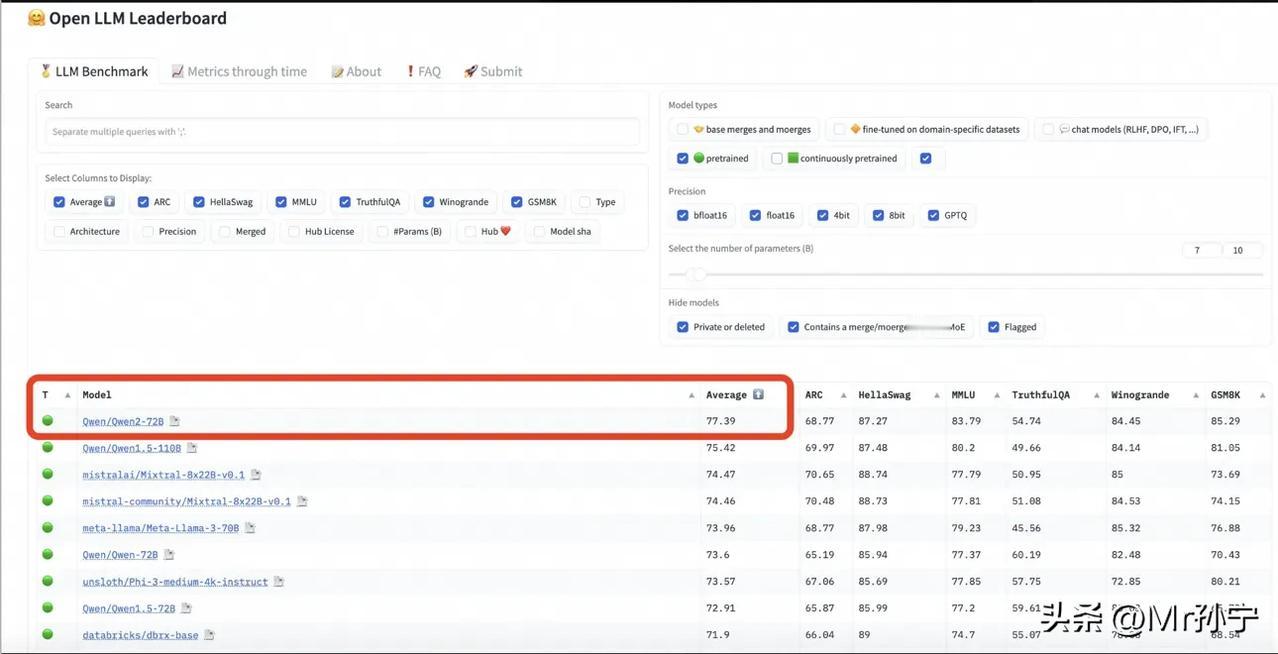Click the sort arrow in the T column header
Screen dimensions: 1278x654
(68, 395)
